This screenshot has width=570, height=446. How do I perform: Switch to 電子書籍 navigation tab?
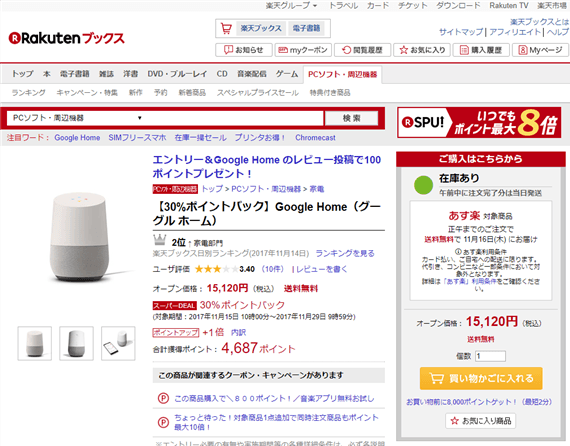75,74
